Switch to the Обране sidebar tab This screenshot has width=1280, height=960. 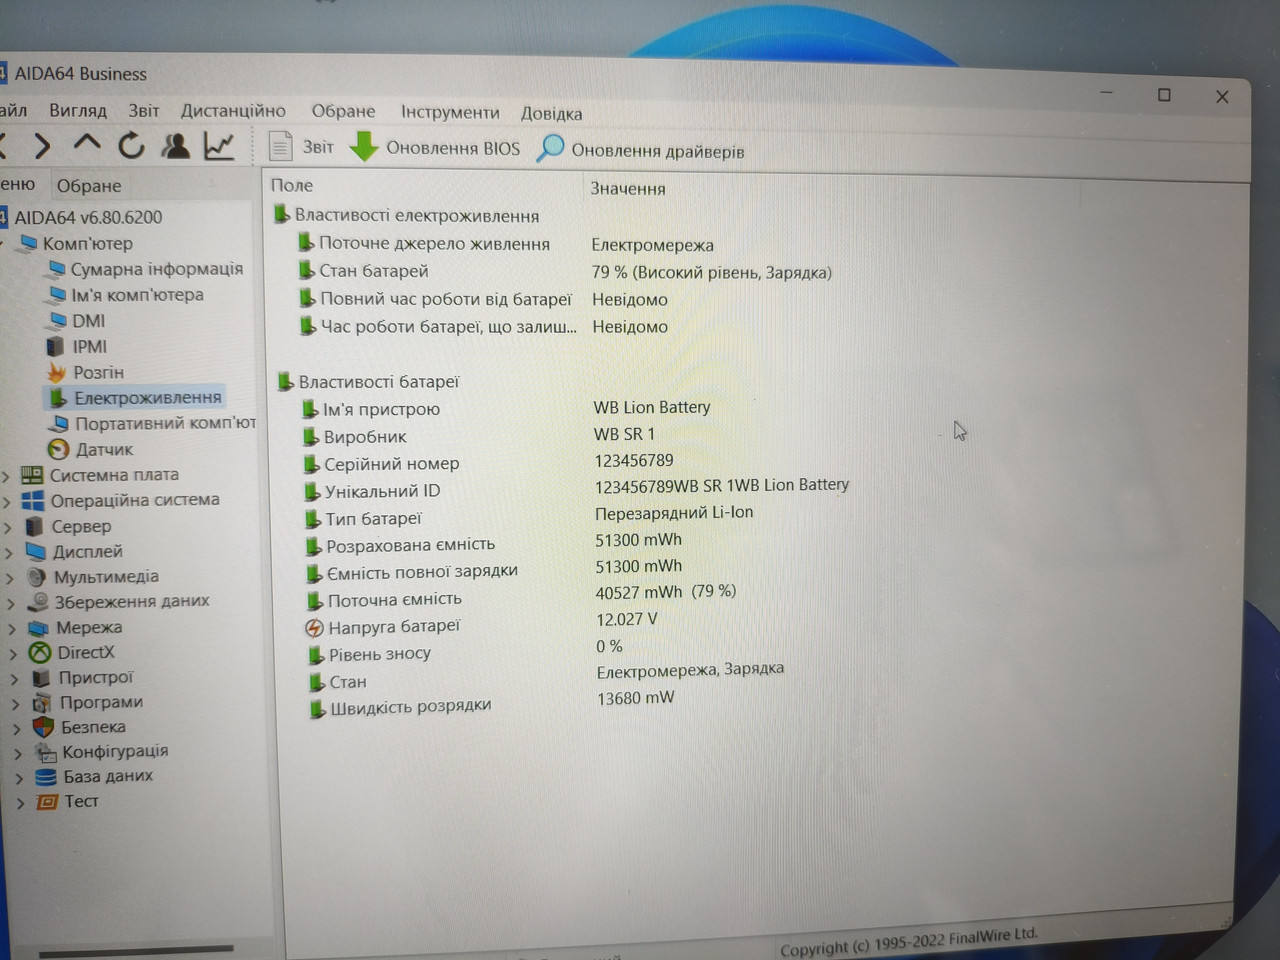tap(89, 186)
